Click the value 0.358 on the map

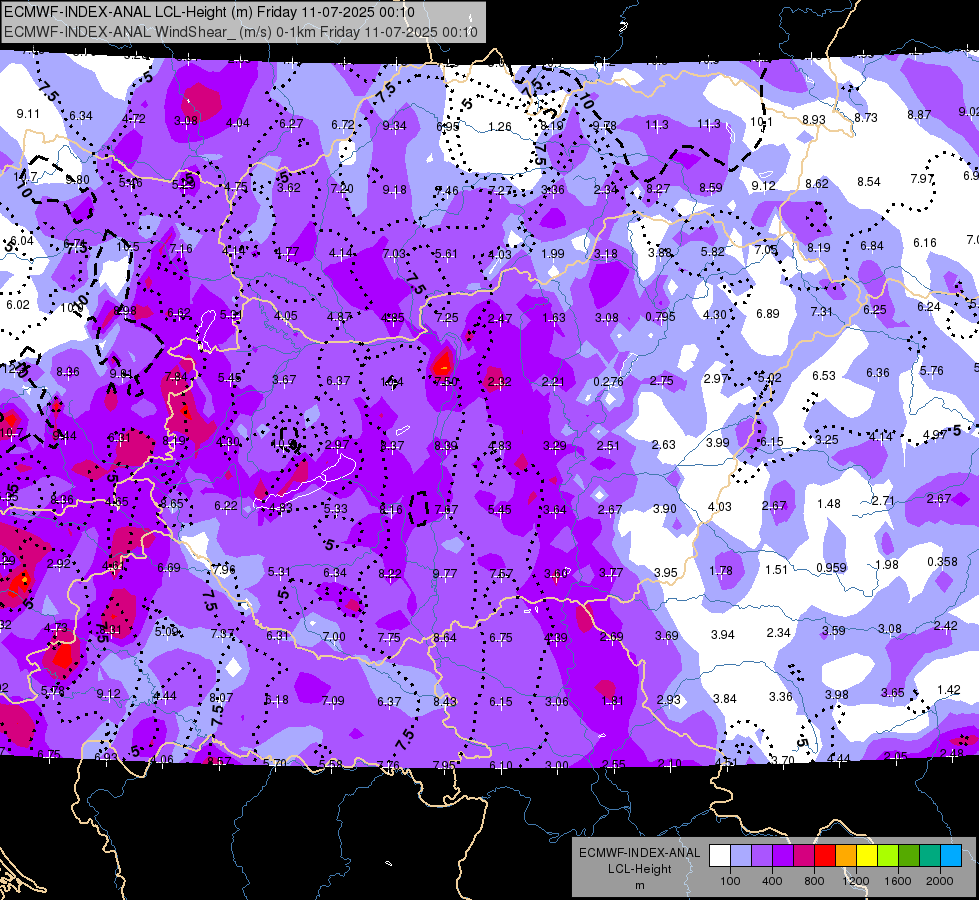(x=942, y=561)
